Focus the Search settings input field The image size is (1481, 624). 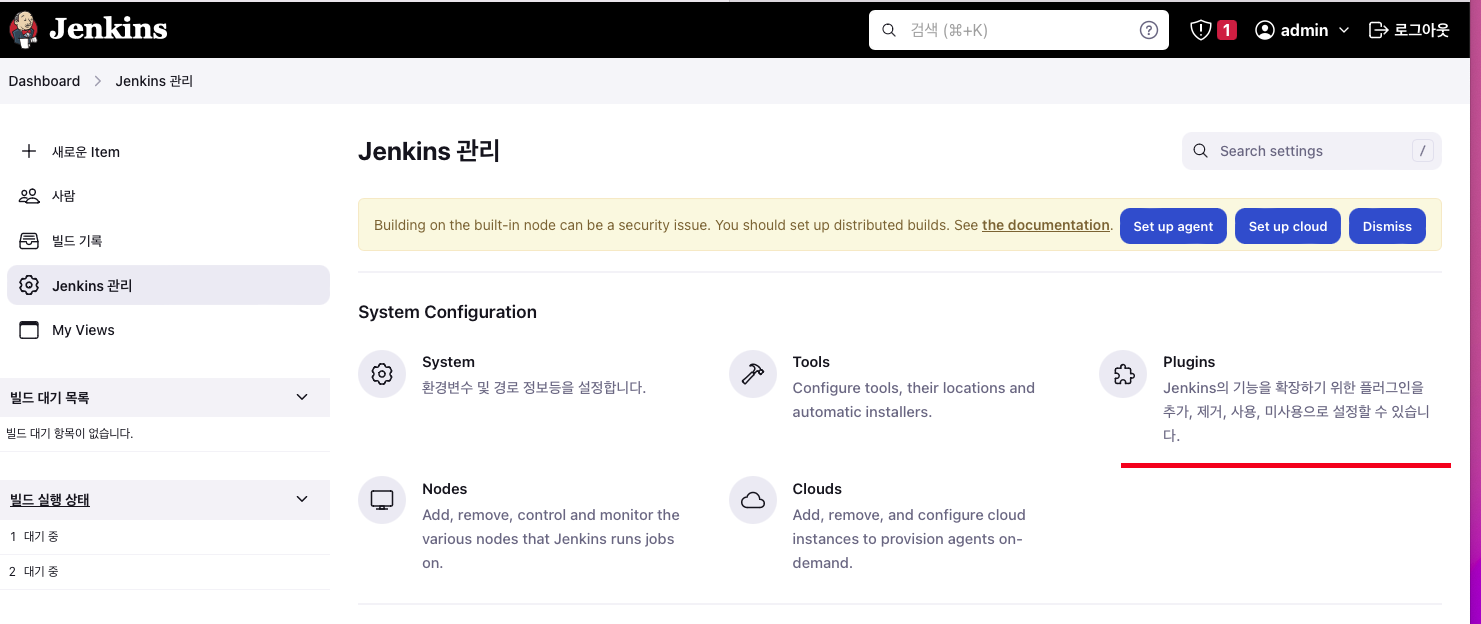(1312, 151)
